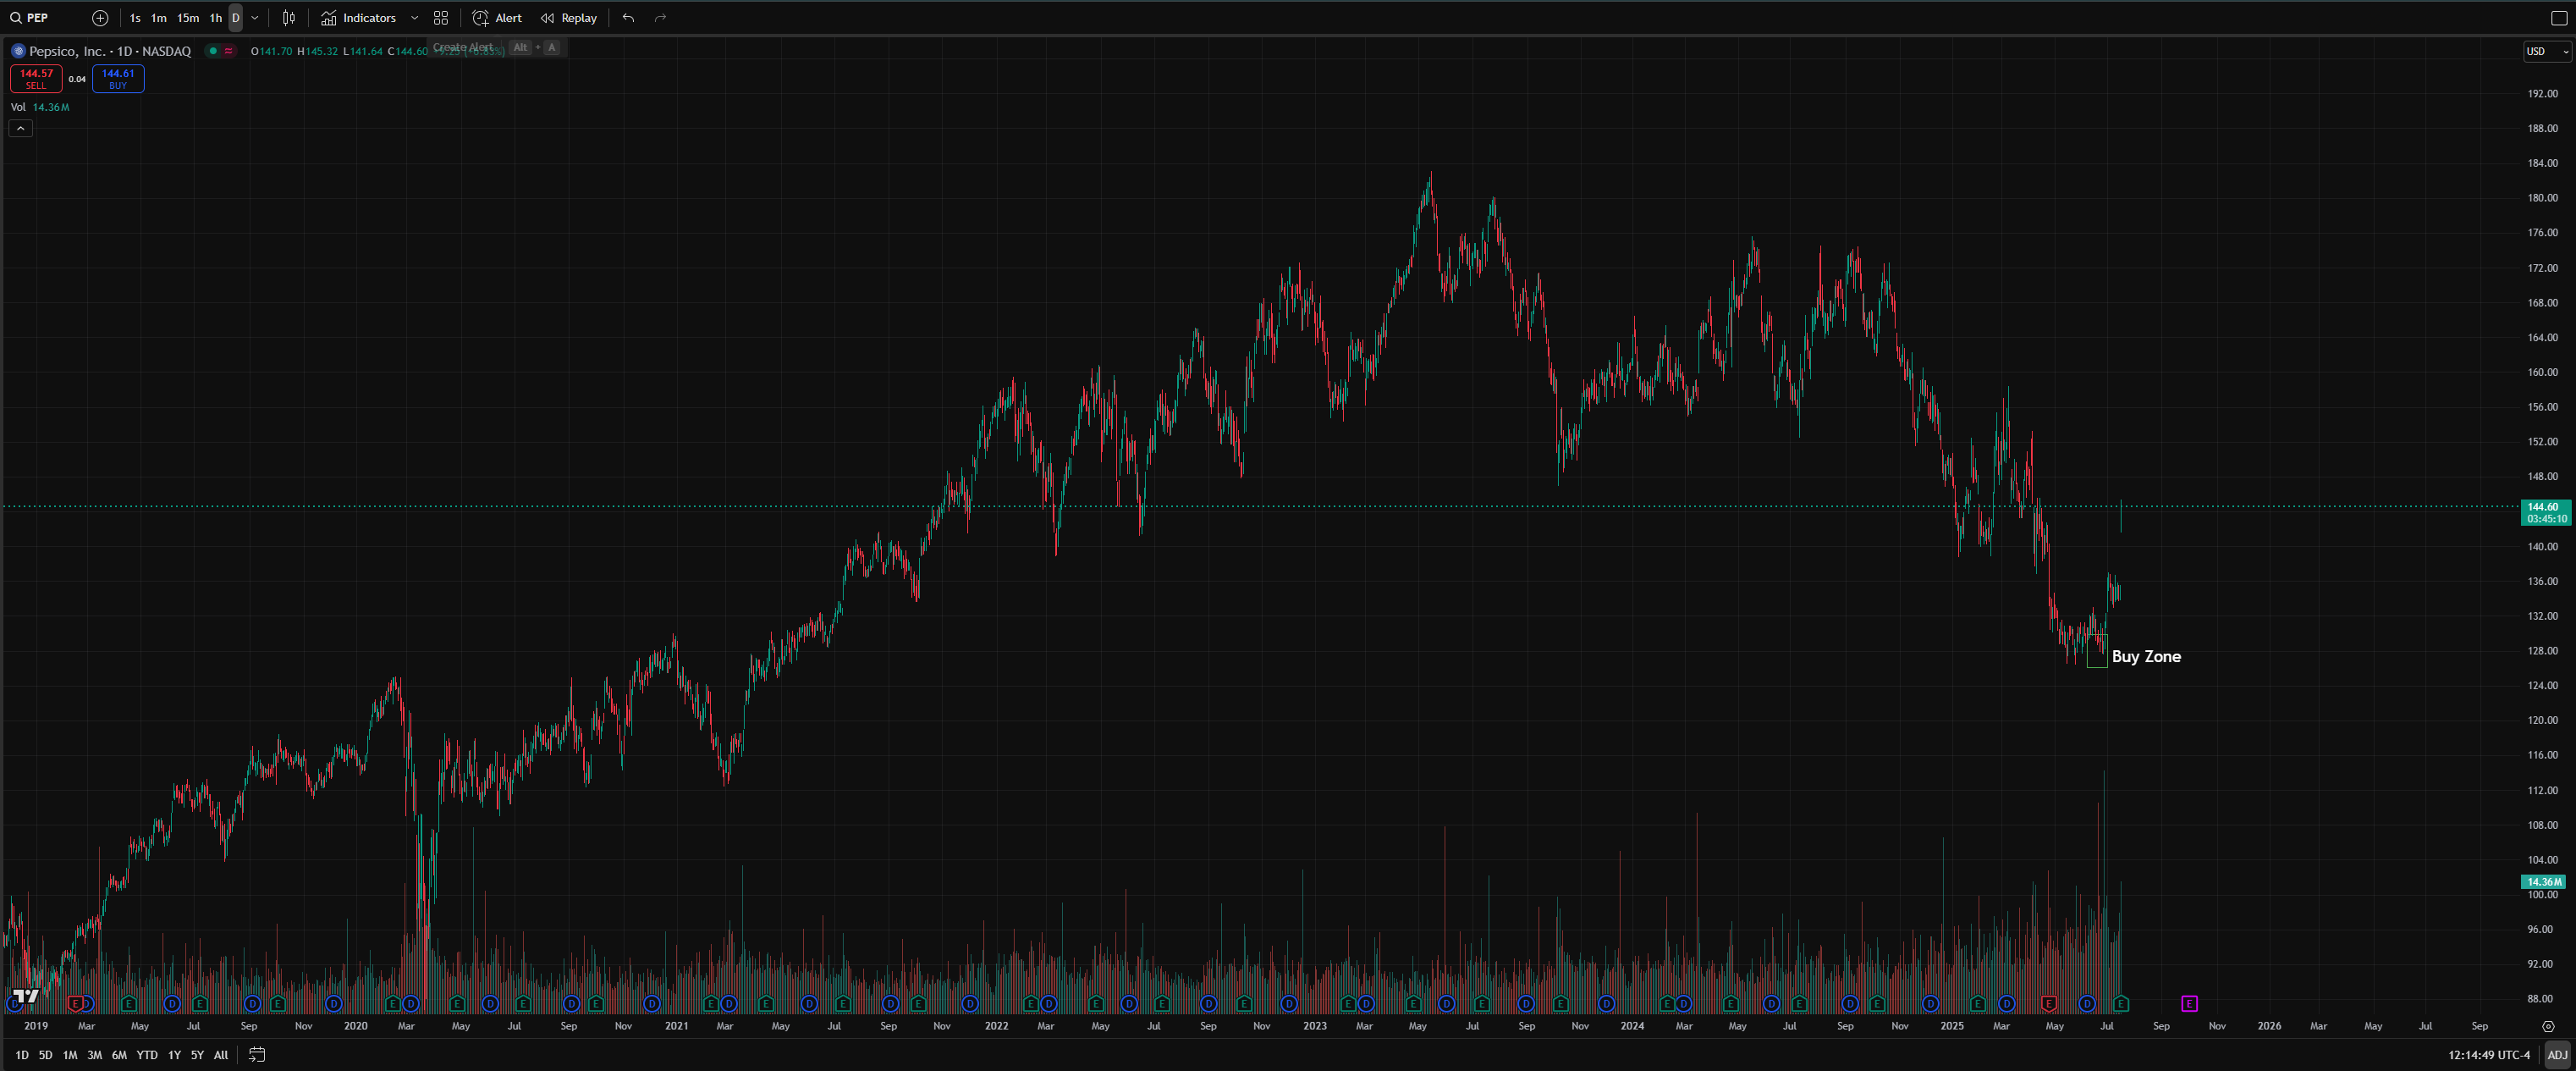Click the 144.60 current price label
This screenshot has height=1071, width=2576.
(2546, 513)
